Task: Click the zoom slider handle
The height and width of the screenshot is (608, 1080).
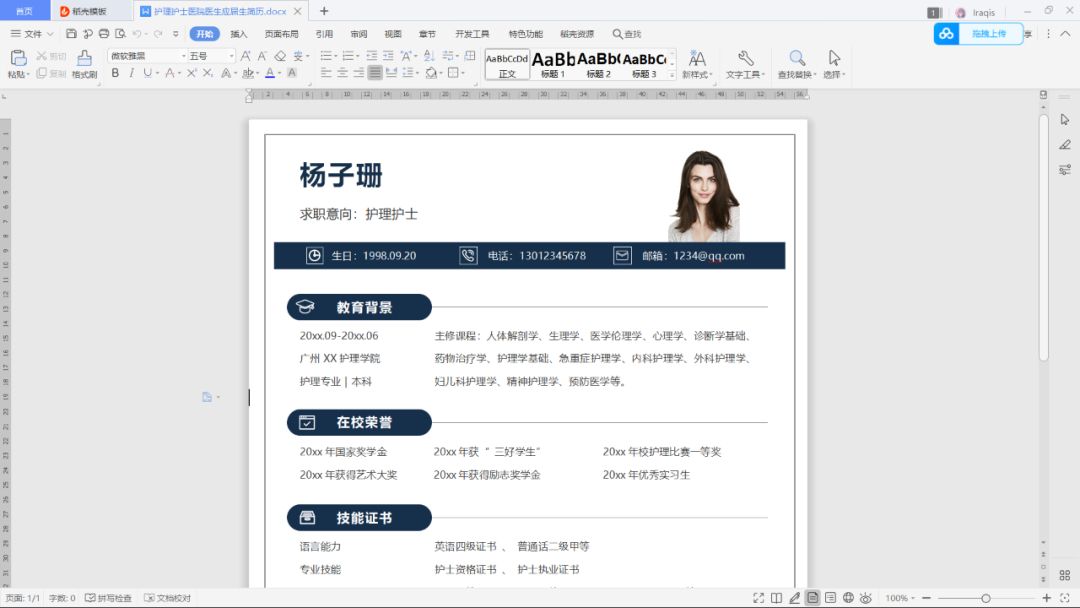Action: click(x=986, y=598)
